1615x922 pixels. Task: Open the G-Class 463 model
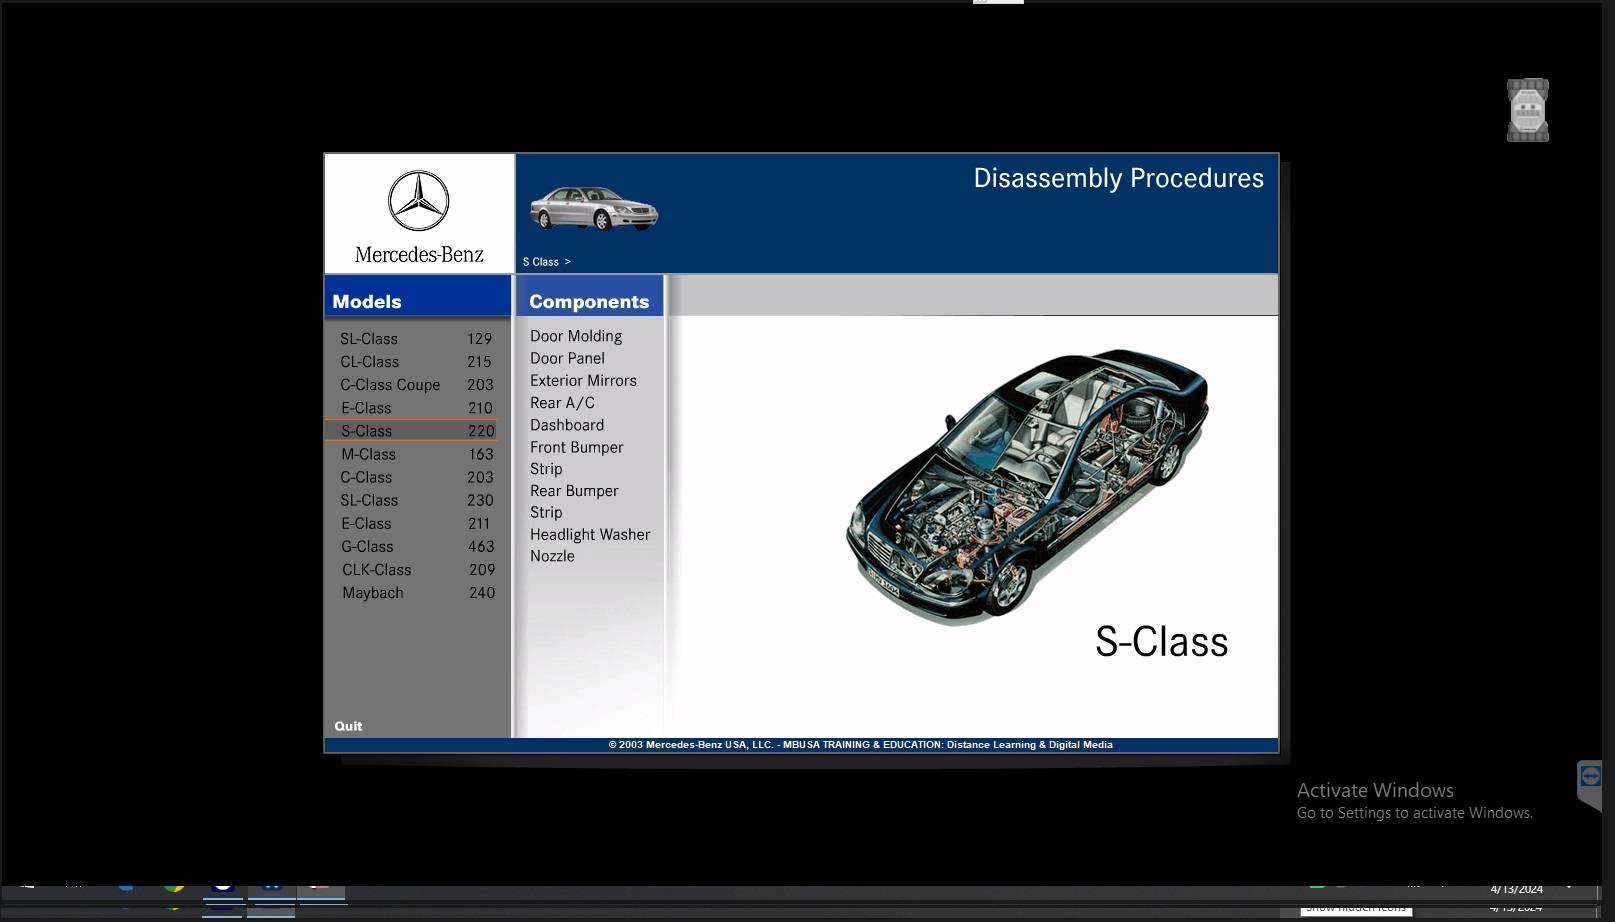(416, 546)
